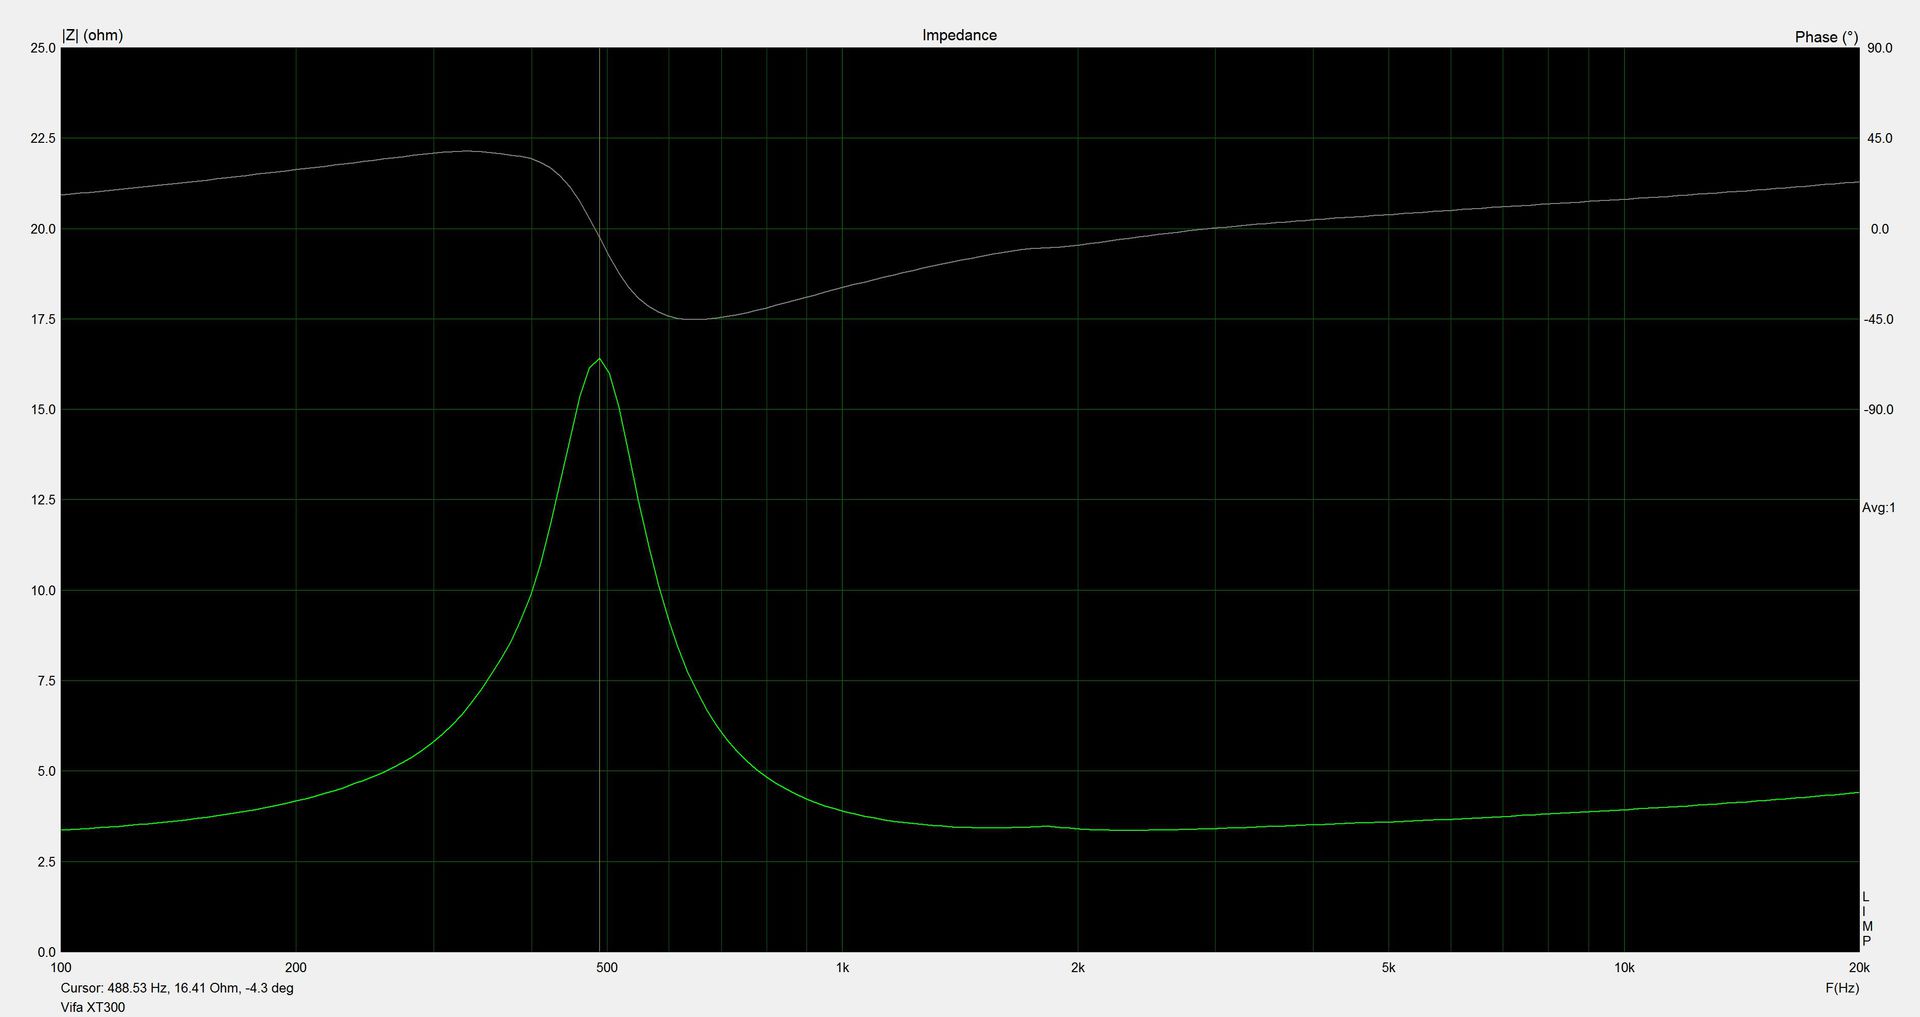Click the 2.5 ohm scale value
The image size is (1920, 1017).
(x=46, y=862)
